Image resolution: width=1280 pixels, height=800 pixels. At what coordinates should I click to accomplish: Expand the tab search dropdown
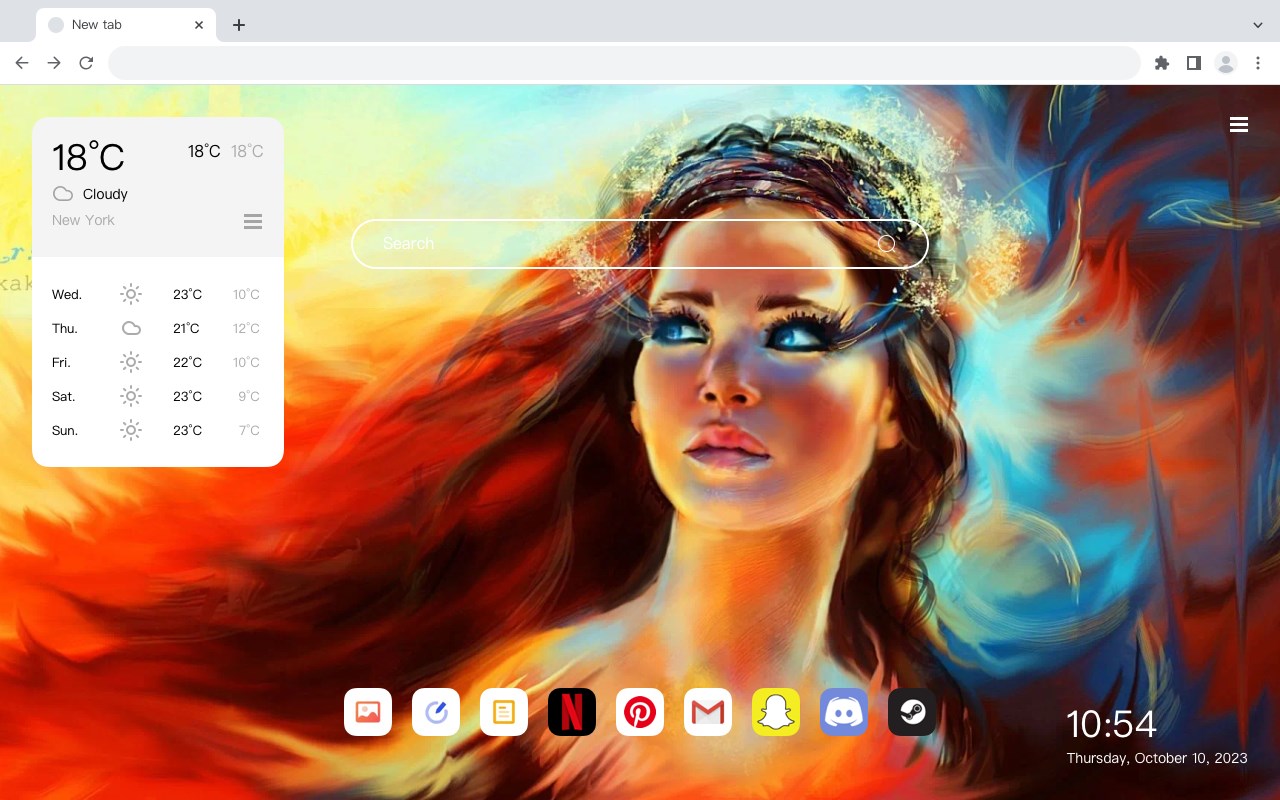click(x=1258, y=25)
